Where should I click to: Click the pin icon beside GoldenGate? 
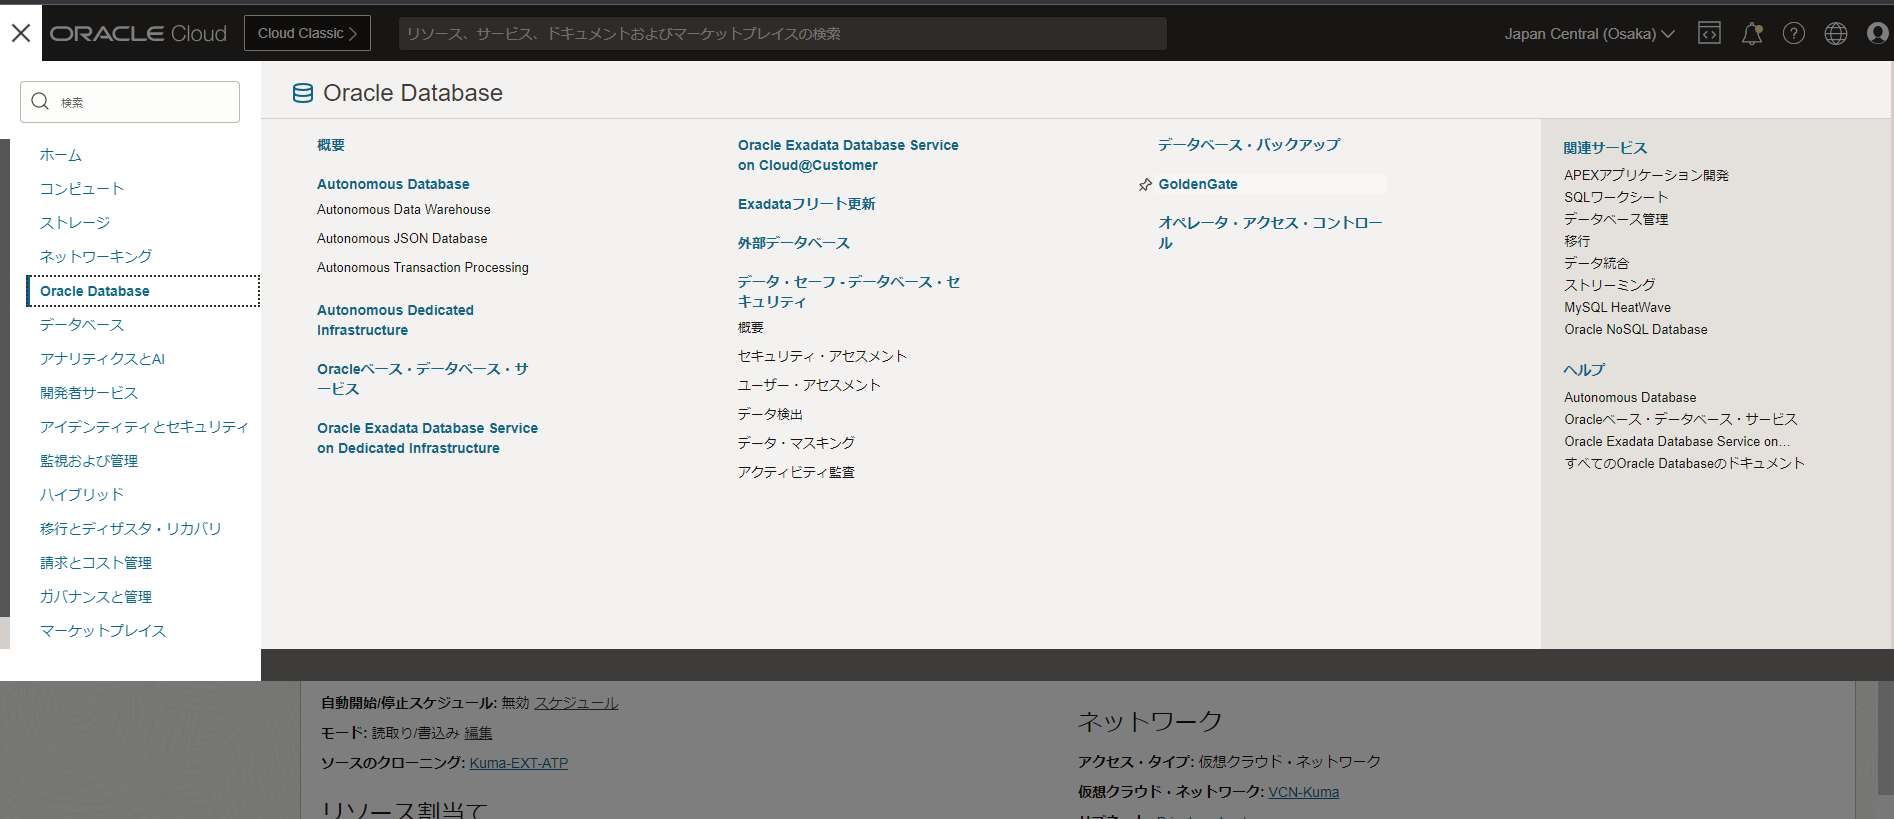[1145, 185]
